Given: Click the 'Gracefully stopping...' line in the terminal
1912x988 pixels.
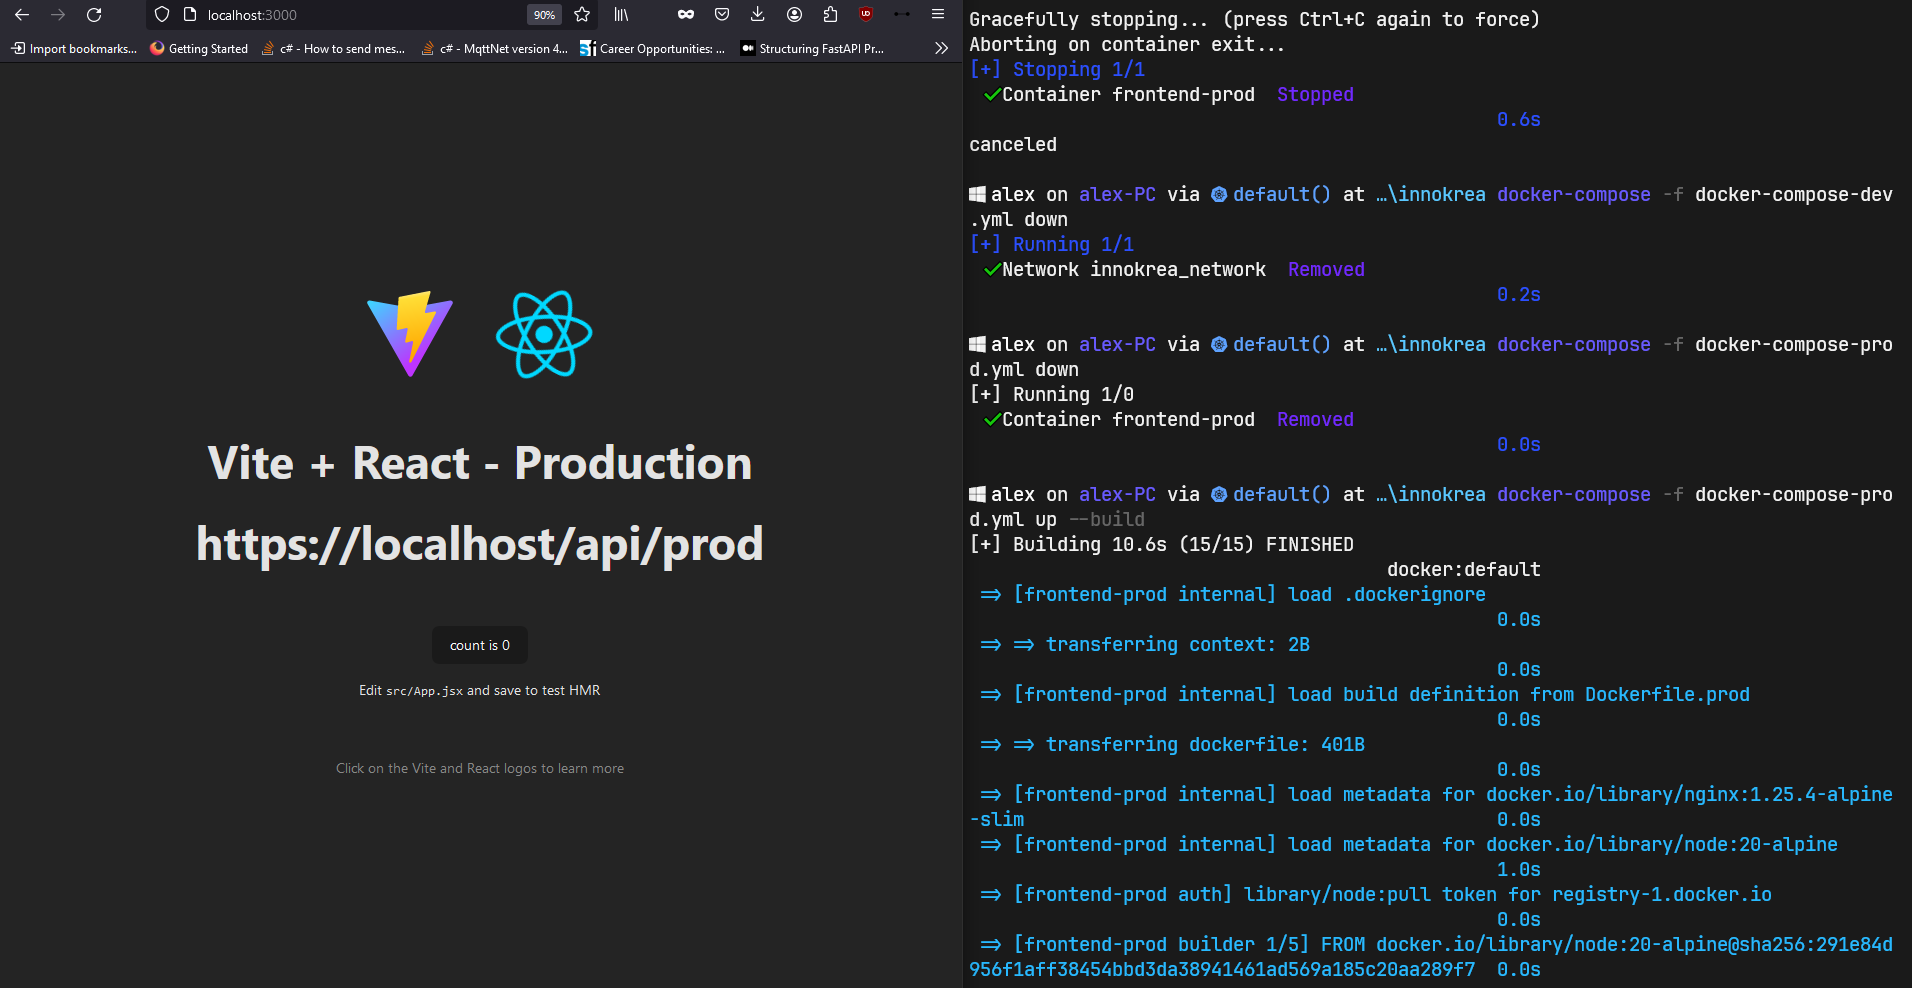Looking at the screenshot, I should pos(1254,19).
